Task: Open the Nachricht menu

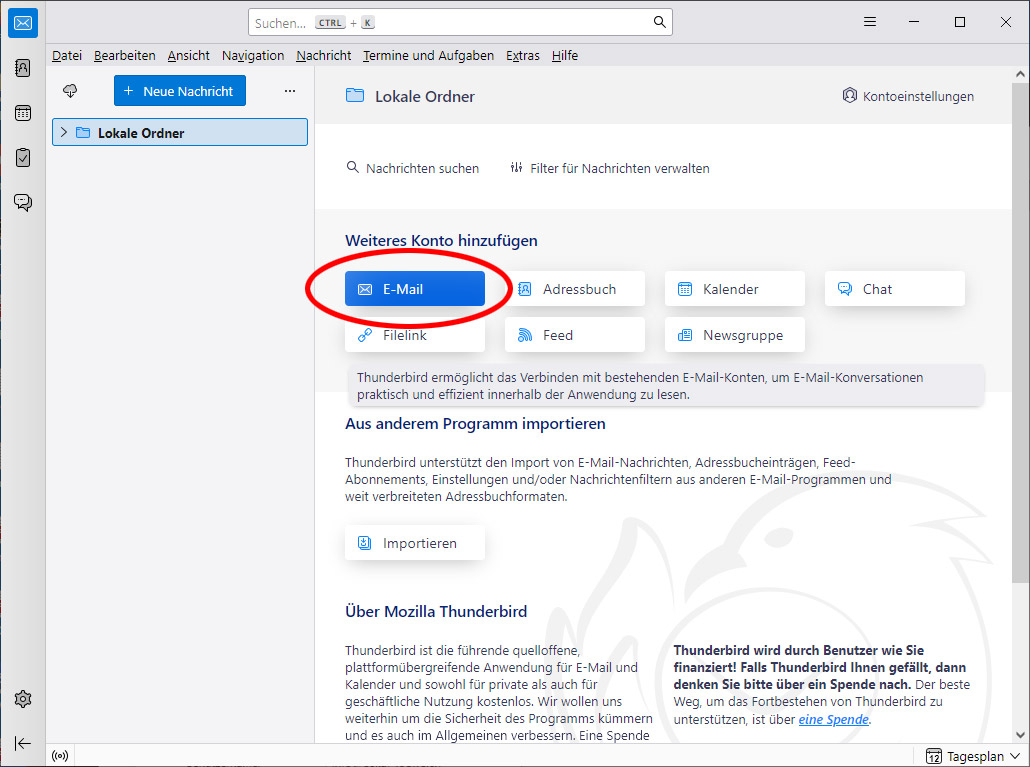Action: point(323,55)
